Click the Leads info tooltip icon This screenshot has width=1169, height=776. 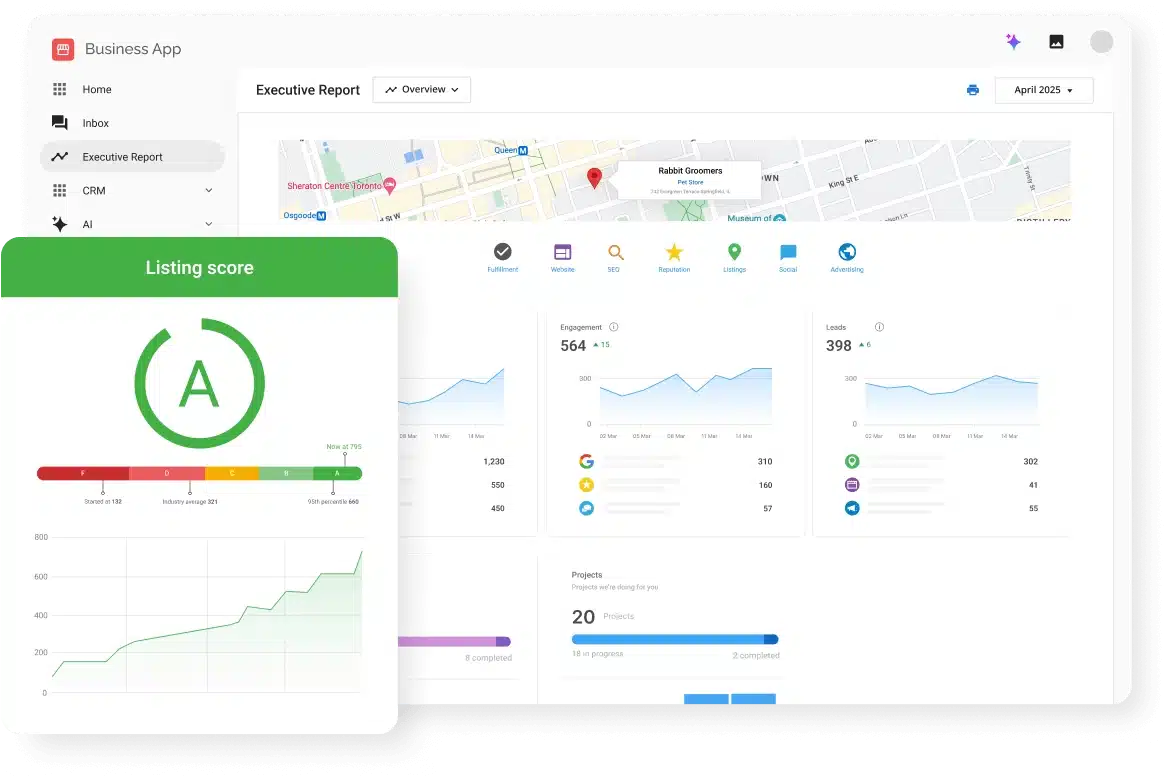[879, 327]
